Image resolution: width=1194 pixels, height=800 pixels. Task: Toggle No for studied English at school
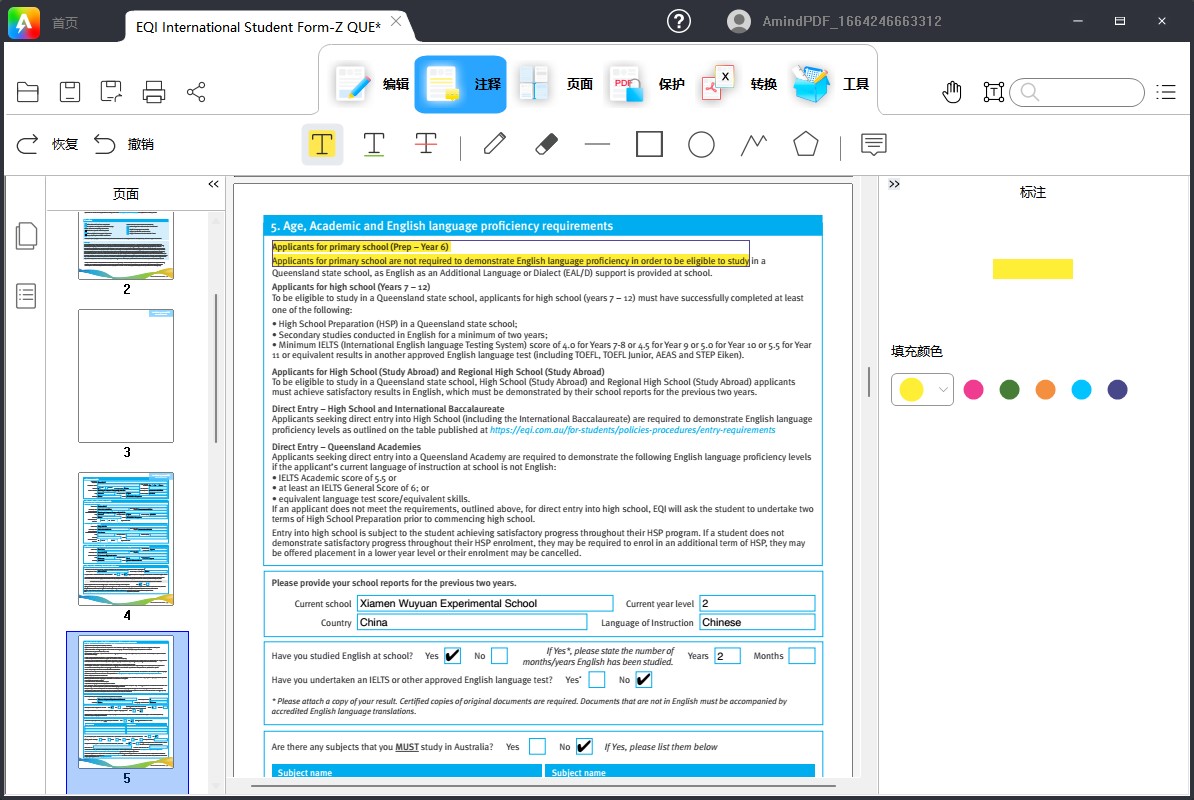(500, 655)
